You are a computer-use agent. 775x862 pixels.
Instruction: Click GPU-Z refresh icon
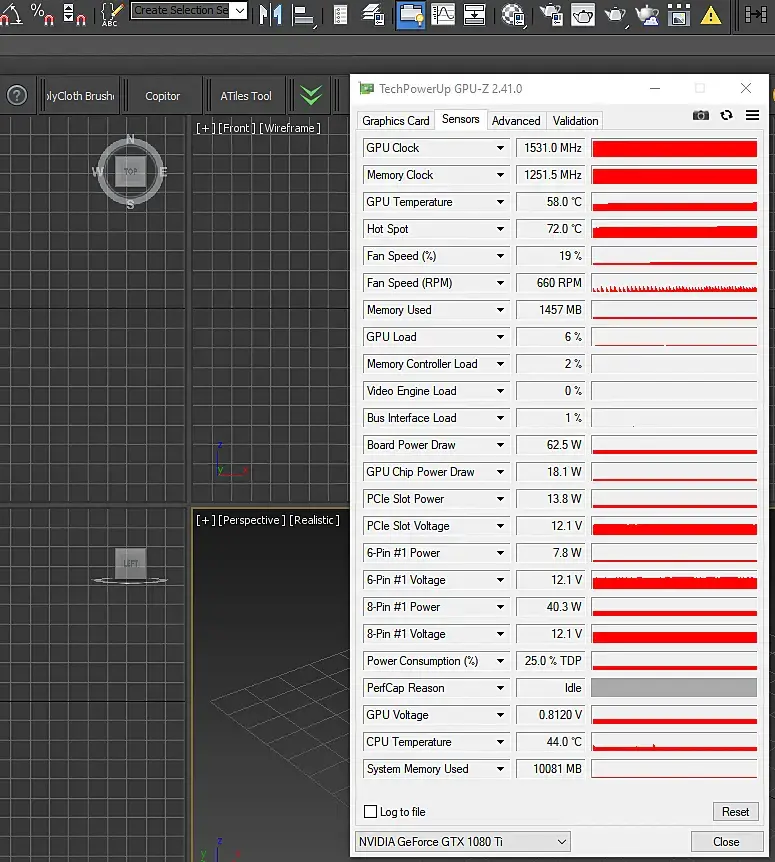tap(727, 115)
